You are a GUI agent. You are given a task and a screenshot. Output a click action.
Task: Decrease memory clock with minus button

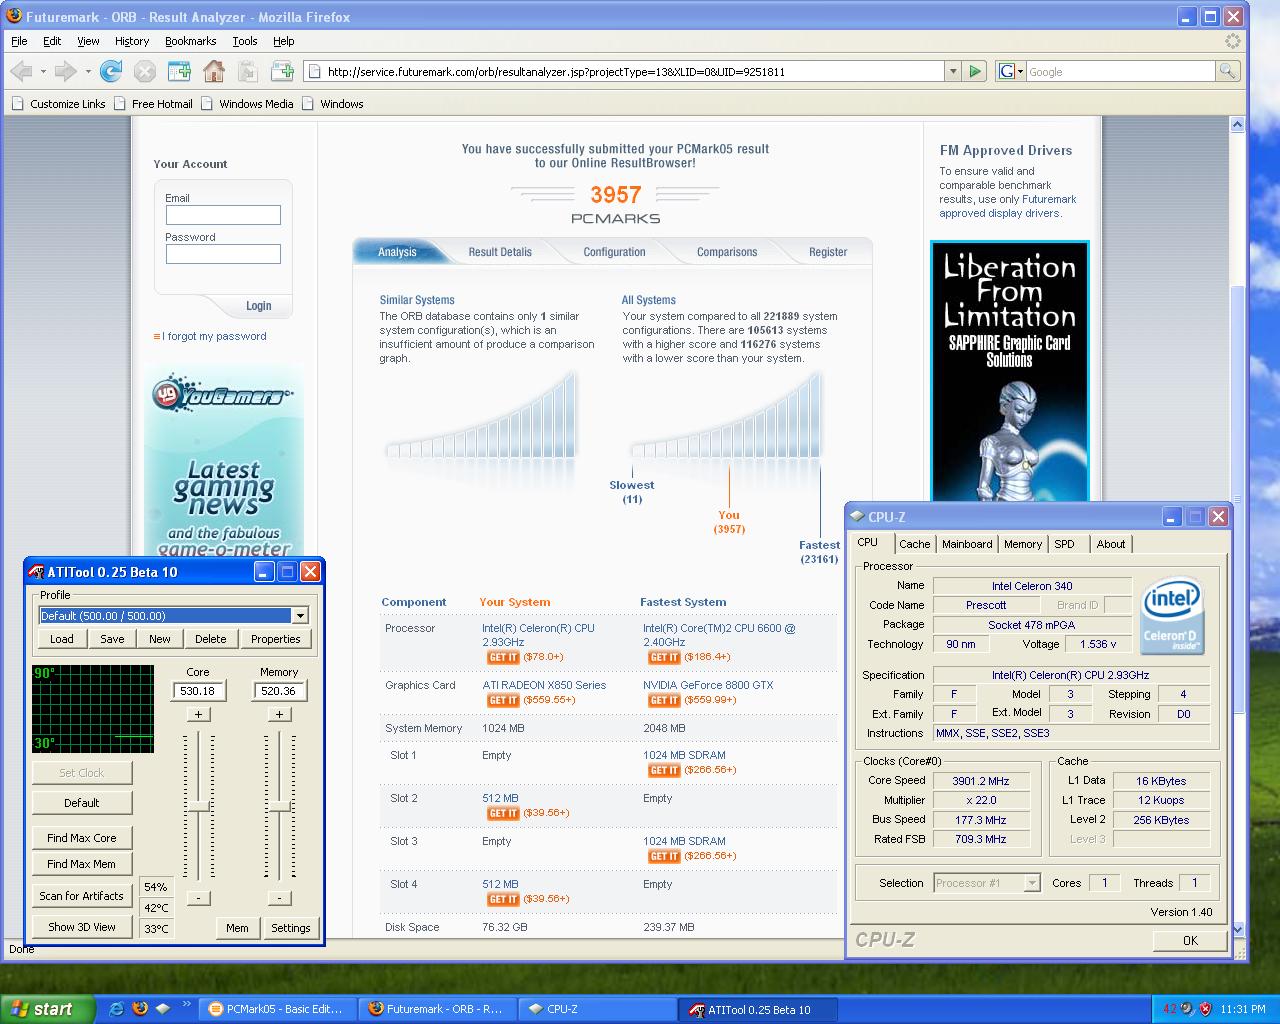(x=279, y=898)
